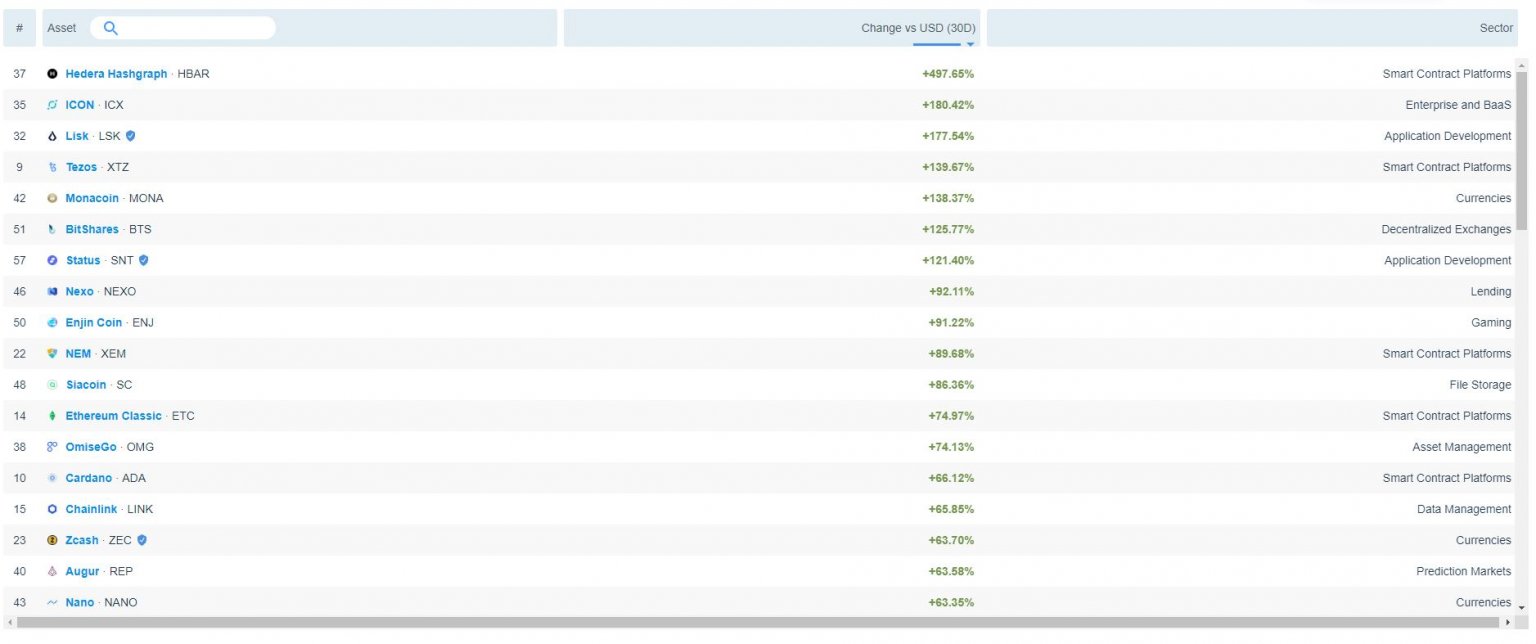Open the Nexo asset link
The height and width of the screenshot is (644, 1536).
click(x=79, y=291)
